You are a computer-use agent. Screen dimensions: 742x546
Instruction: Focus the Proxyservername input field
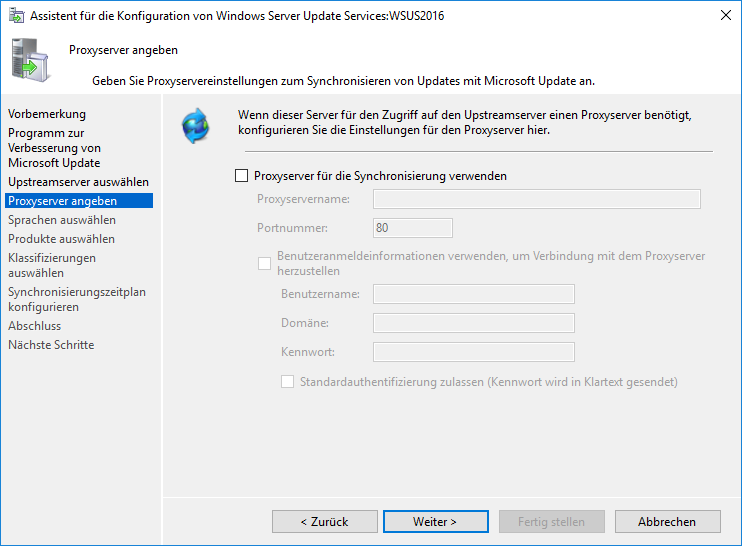point(537,199)
